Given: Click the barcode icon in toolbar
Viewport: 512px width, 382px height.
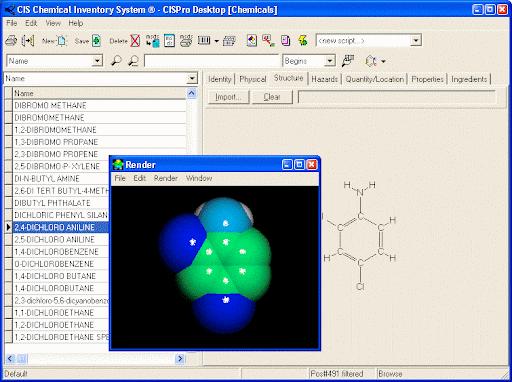Looking at the screenshot, I should [204, 41].
